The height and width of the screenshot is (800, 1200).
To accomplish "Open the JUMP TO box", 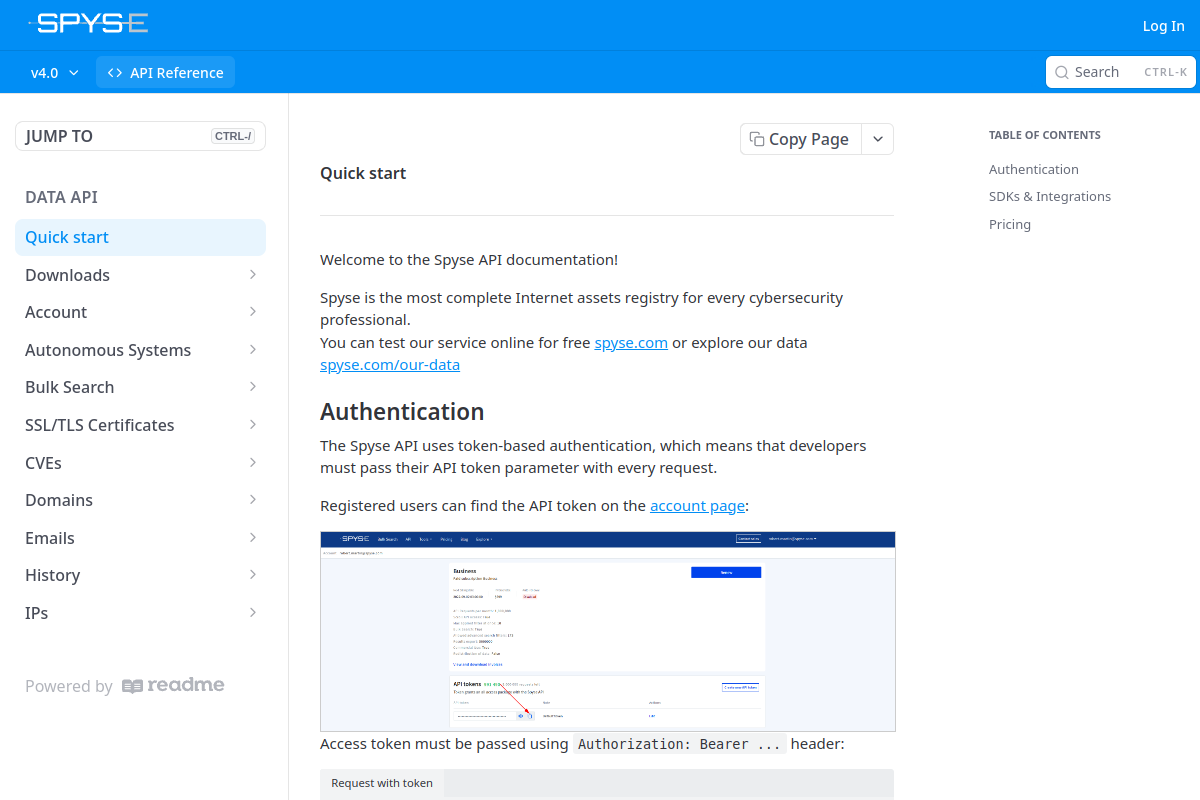I will tap(140, 136).
